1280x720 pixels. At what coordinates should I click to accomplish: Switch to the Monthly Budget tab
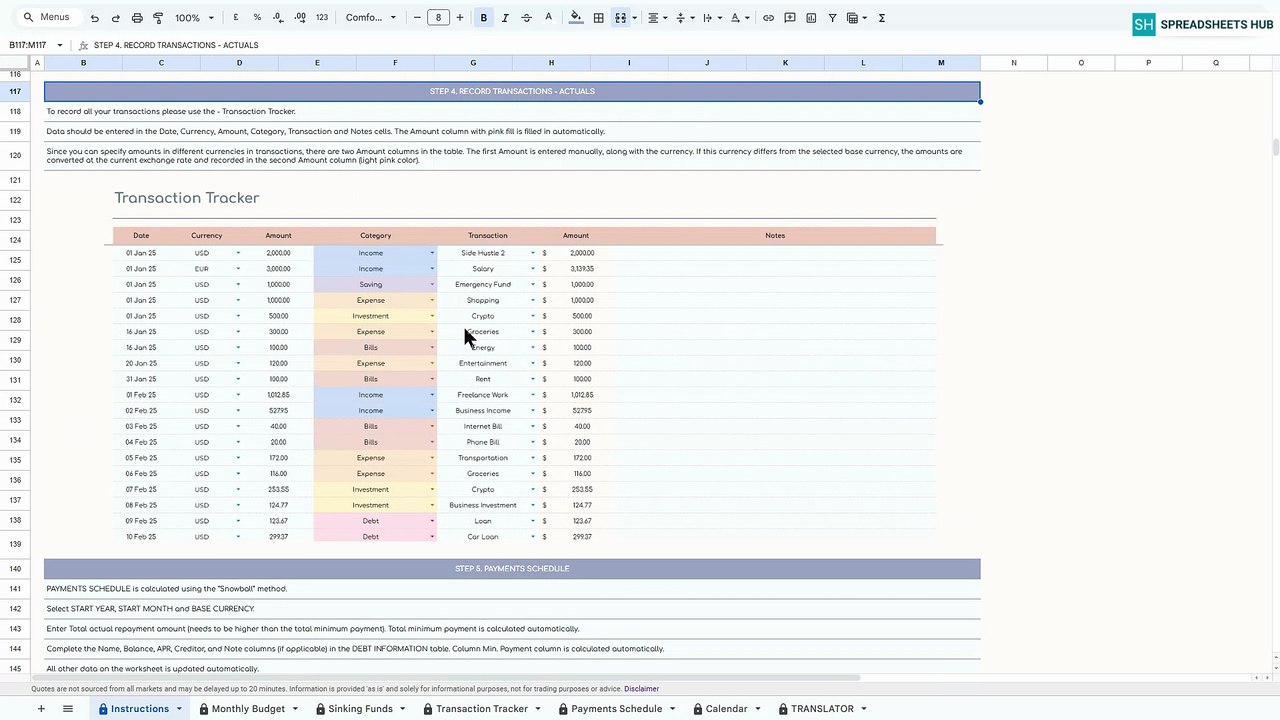click(248, 709)
